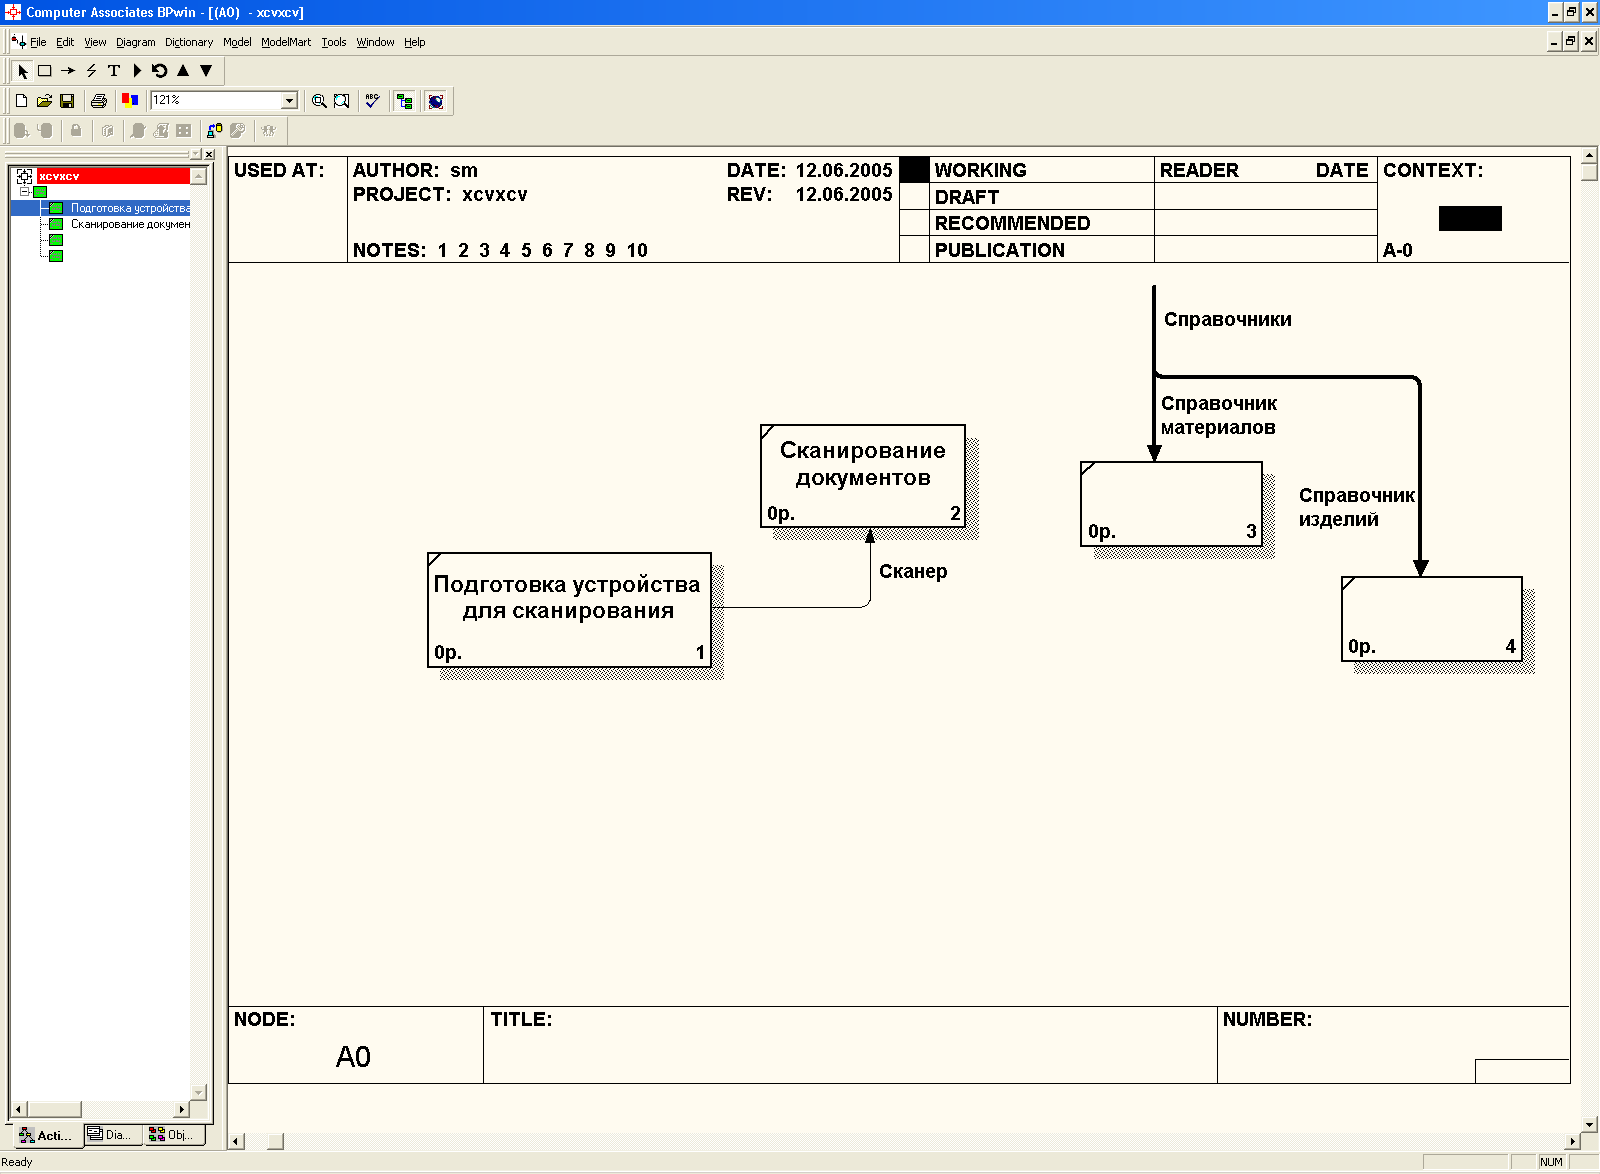Open the Window menu
Image resolution: width=1600 pixels, height=1174 pixels.
coord(376,42)
